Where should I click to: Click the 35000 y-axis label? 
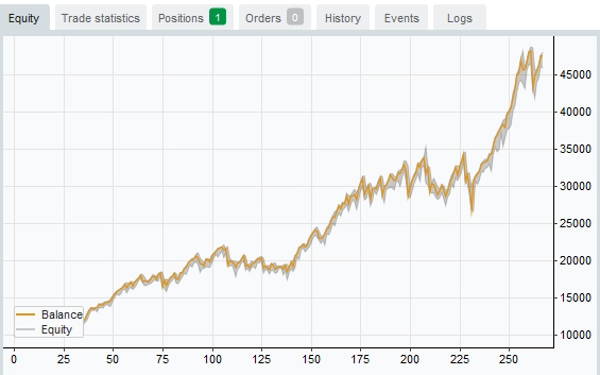(575, 149)
